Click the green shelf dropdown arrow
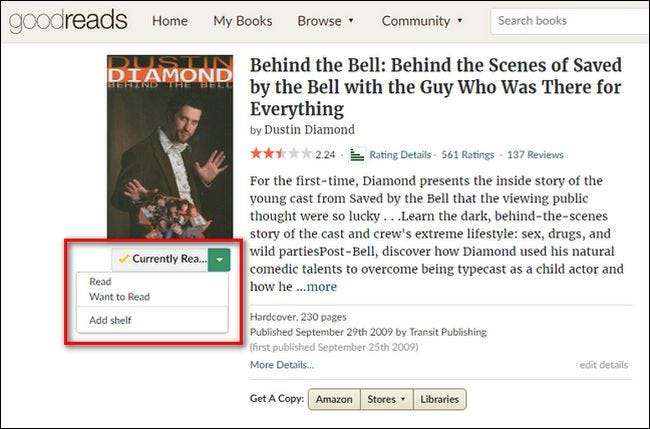The height and width of the screenshot is (429, 650). 220,259
